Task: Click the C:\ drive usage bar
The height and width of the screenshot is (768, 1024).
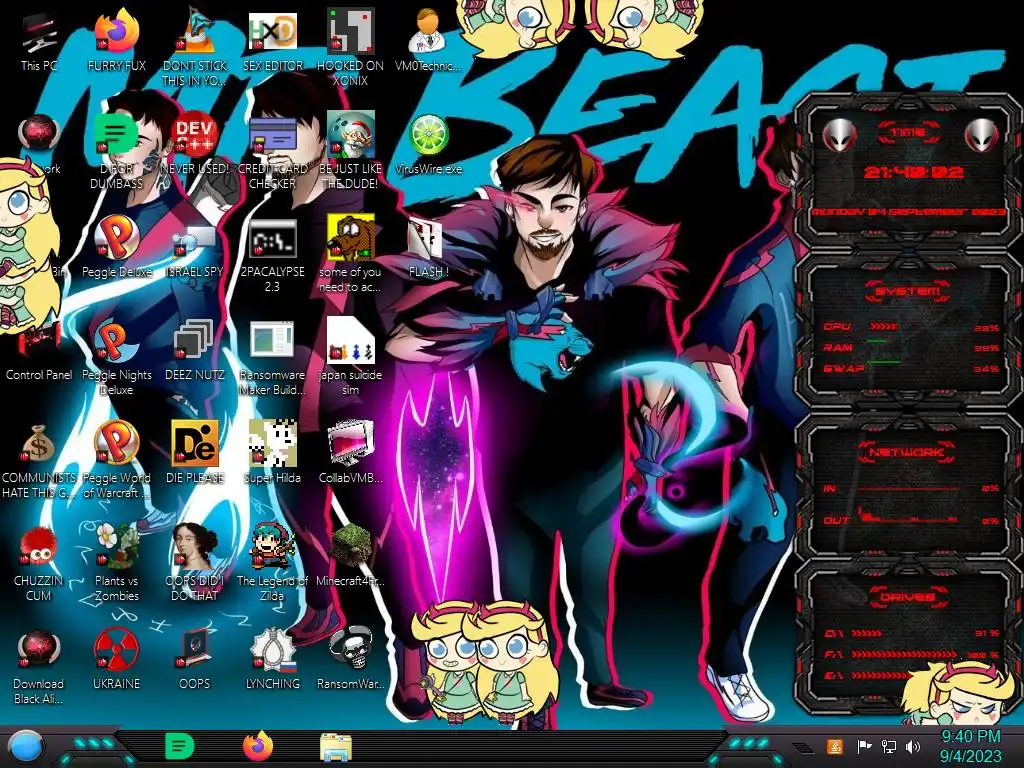Action: coord(867,633)
